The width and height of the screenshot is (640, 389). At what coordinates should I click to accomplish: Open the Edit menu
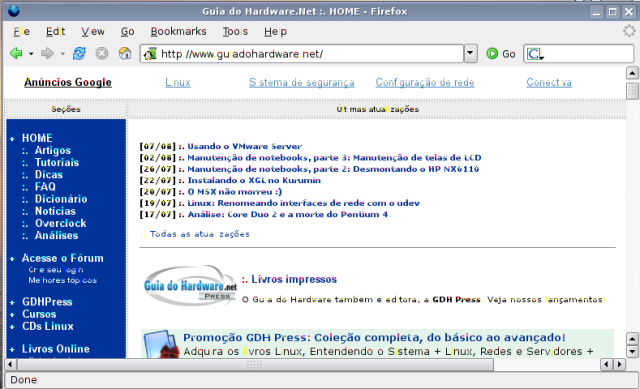pyautogui.click(x=56, y=31)
